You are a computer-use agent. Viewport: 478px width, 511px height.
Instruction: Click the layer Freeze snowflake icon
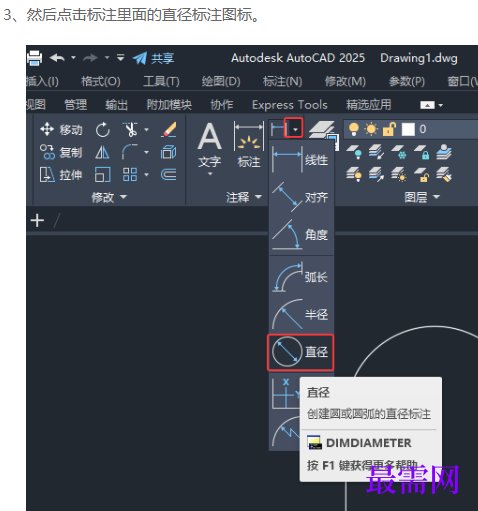point(399,152)
